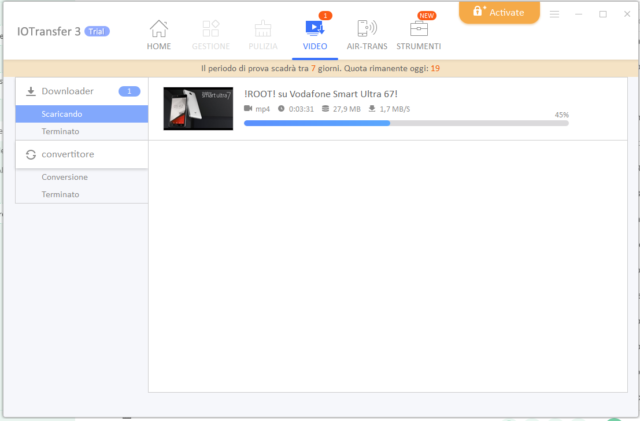Click the Downloader arrow icon in sidebar

[31, 91]
